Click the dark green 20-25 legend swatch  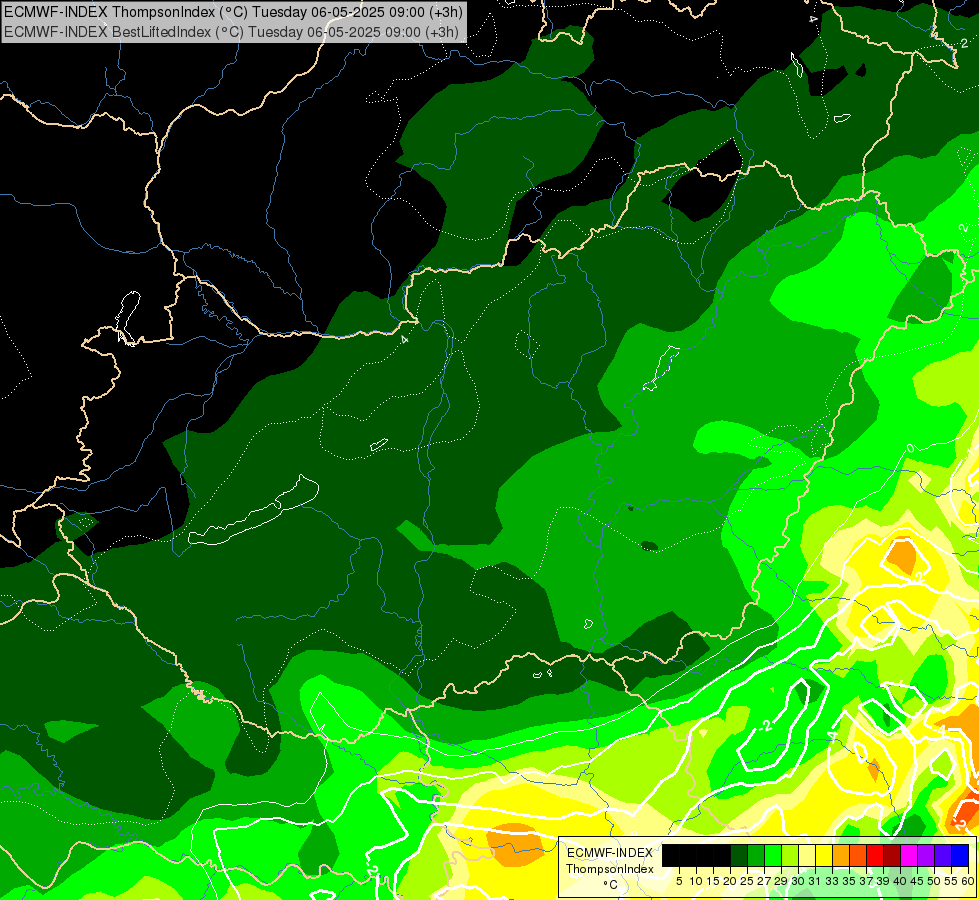[x=739, y=855]
